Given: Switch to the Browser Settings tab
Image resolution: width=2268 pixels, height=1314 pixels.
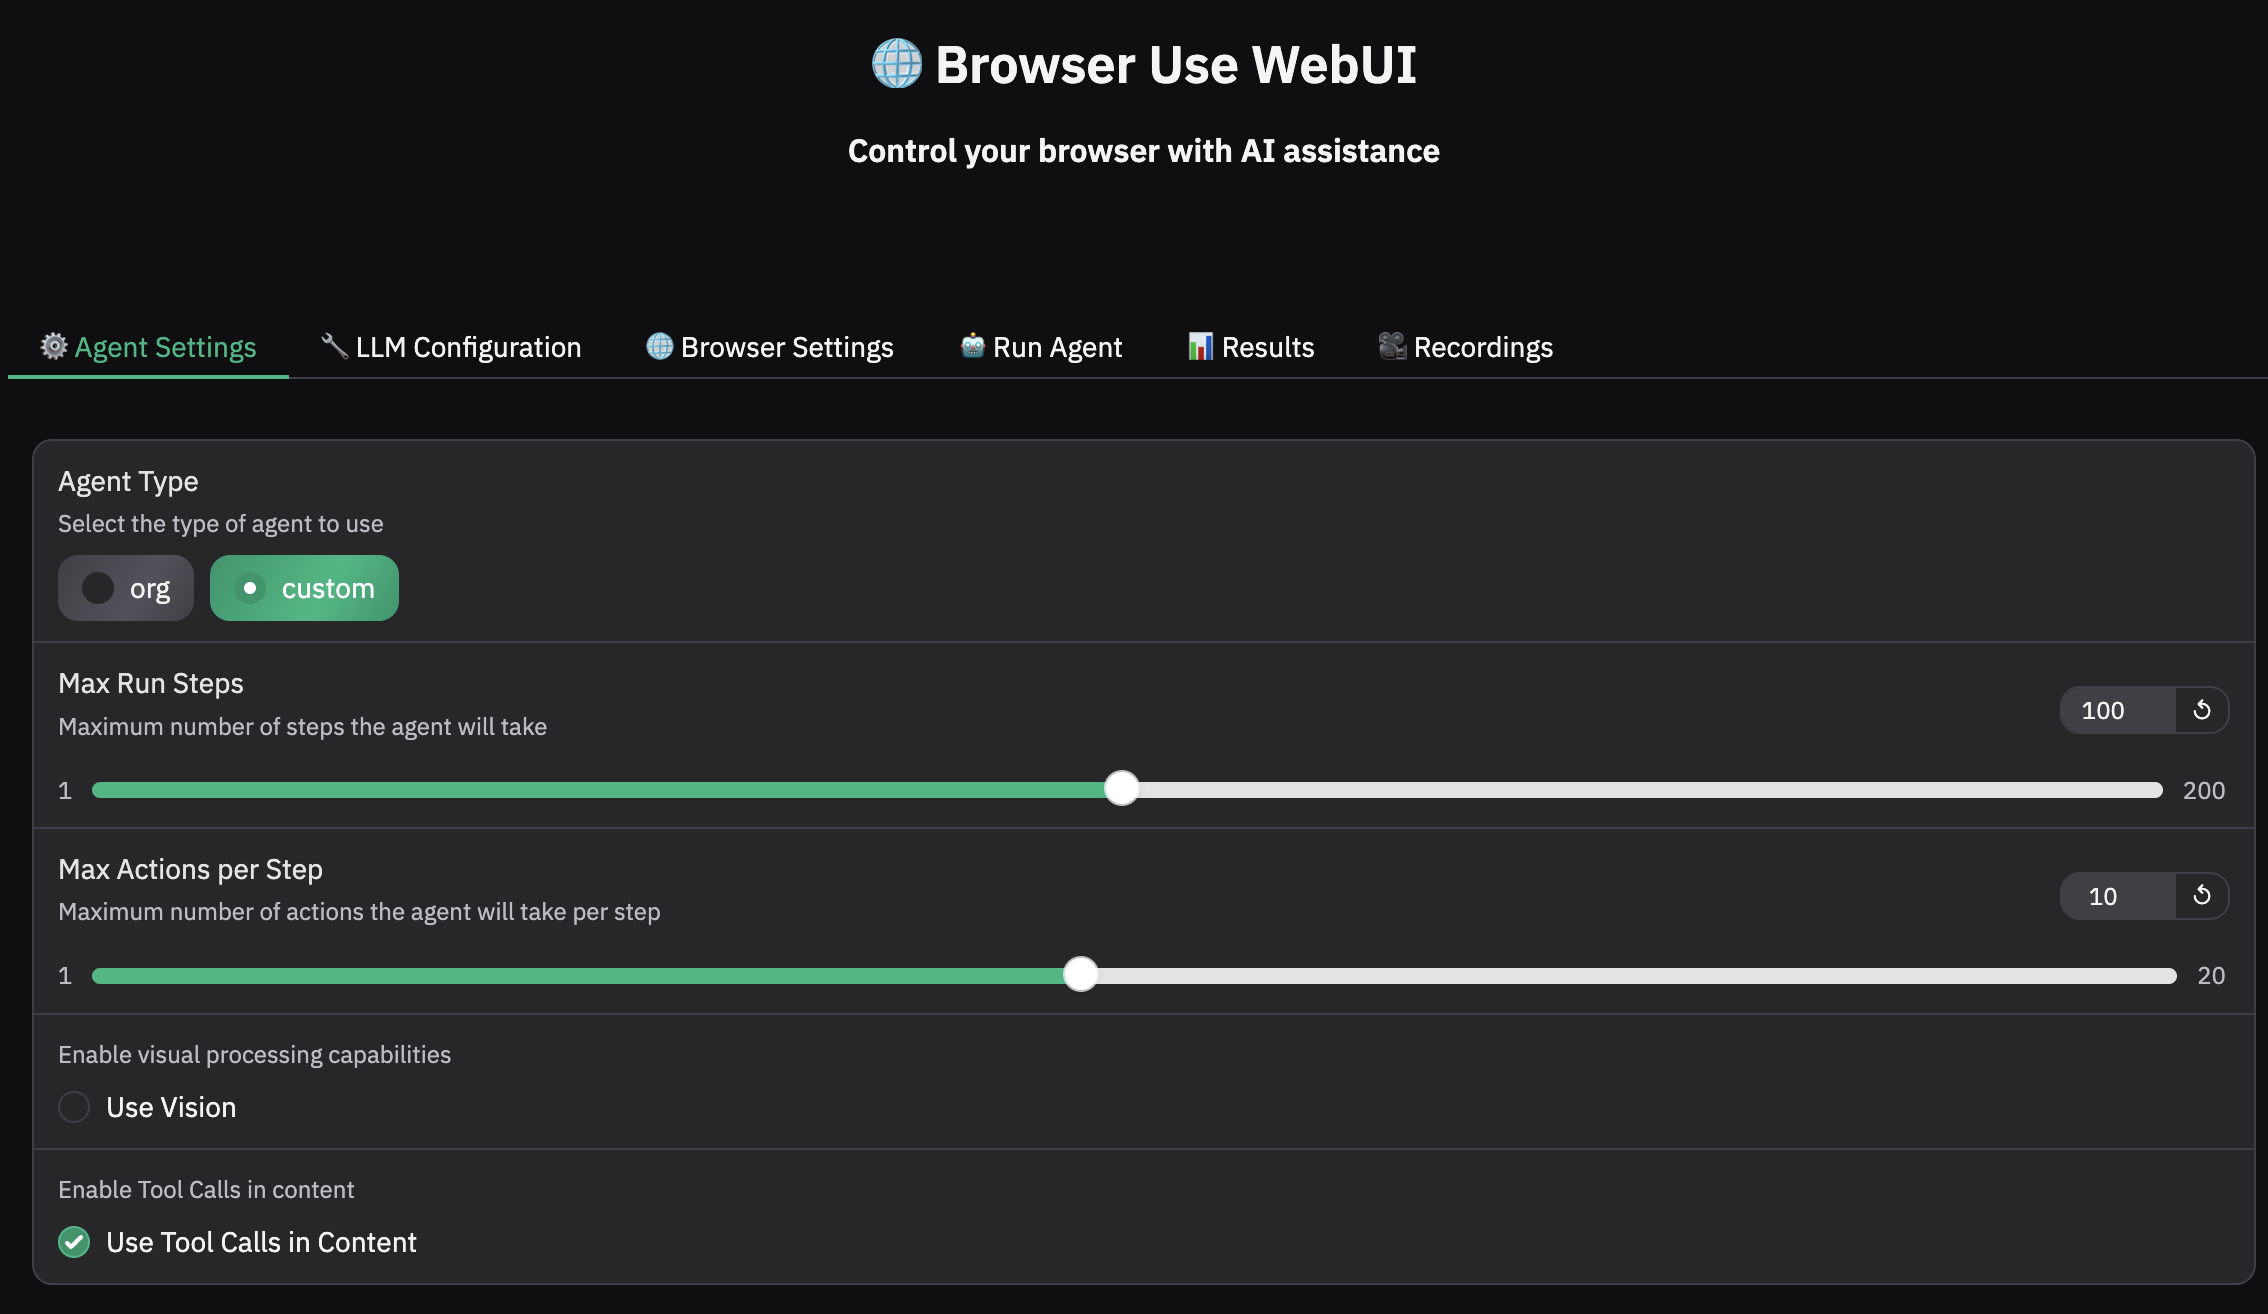Looking at the screenshot, I should 786,347.
